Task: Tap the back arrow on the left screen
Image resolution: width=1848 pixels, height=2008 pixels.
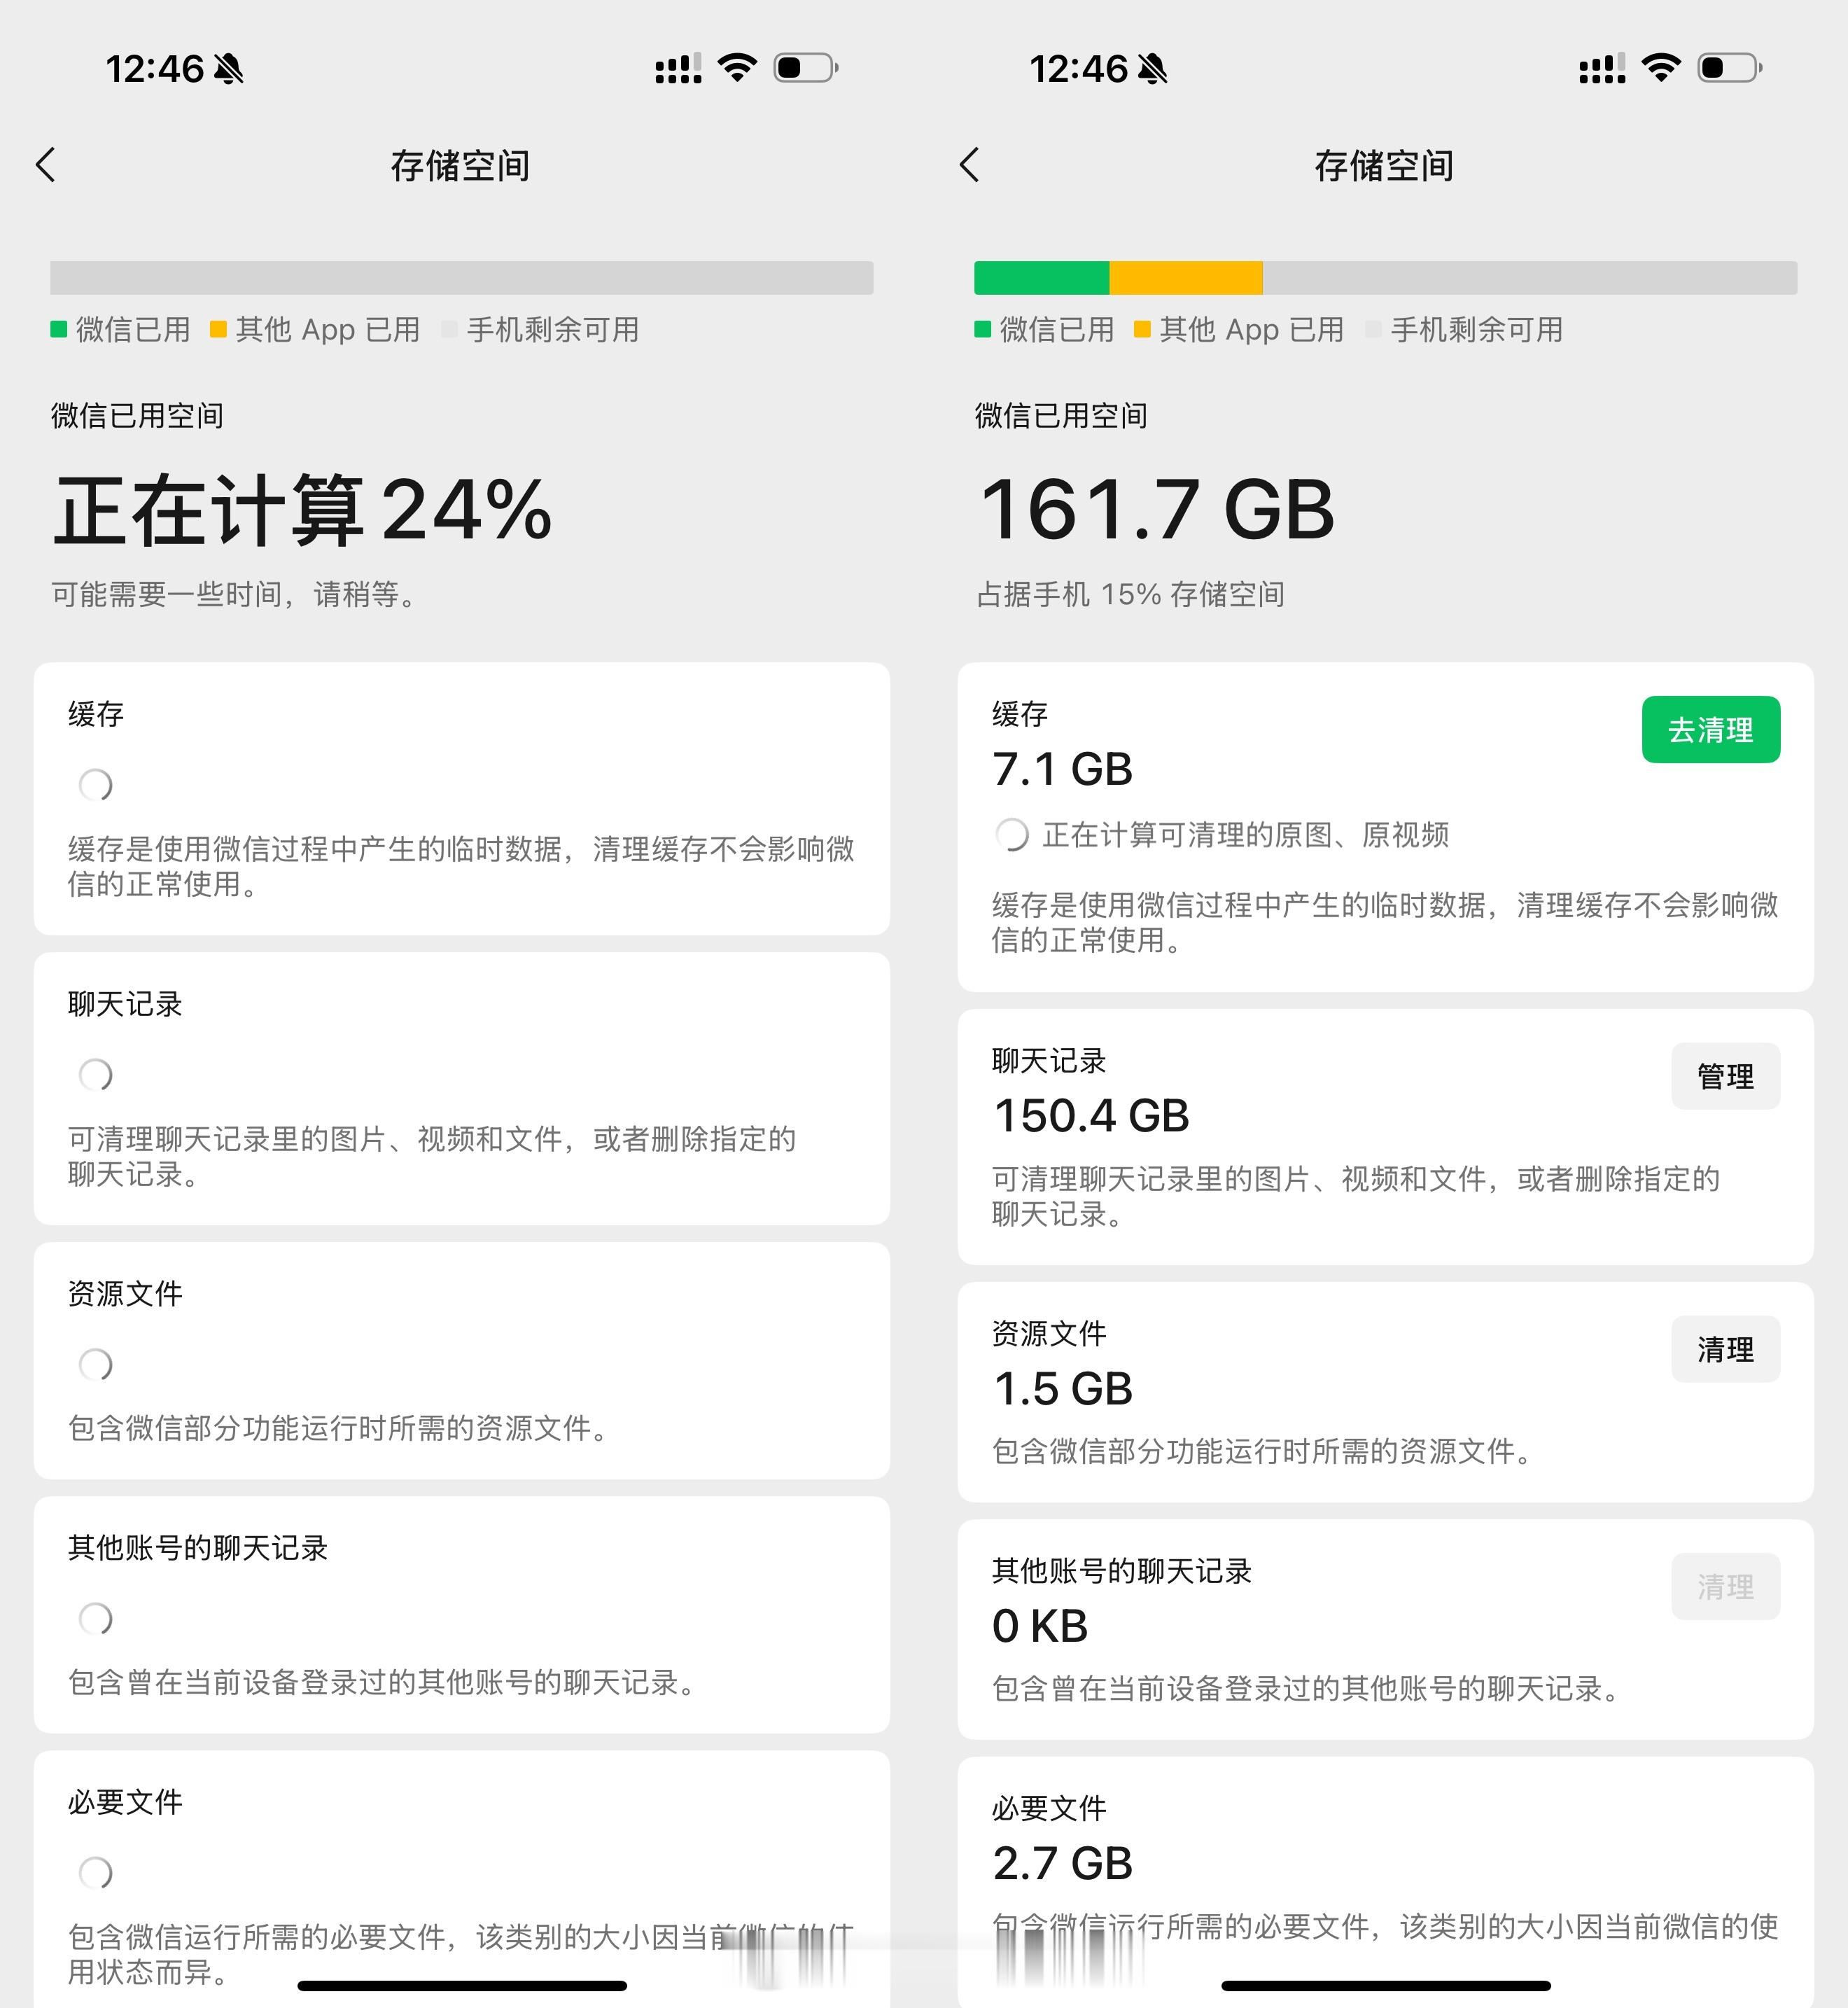Action: (x=46, y=165)
